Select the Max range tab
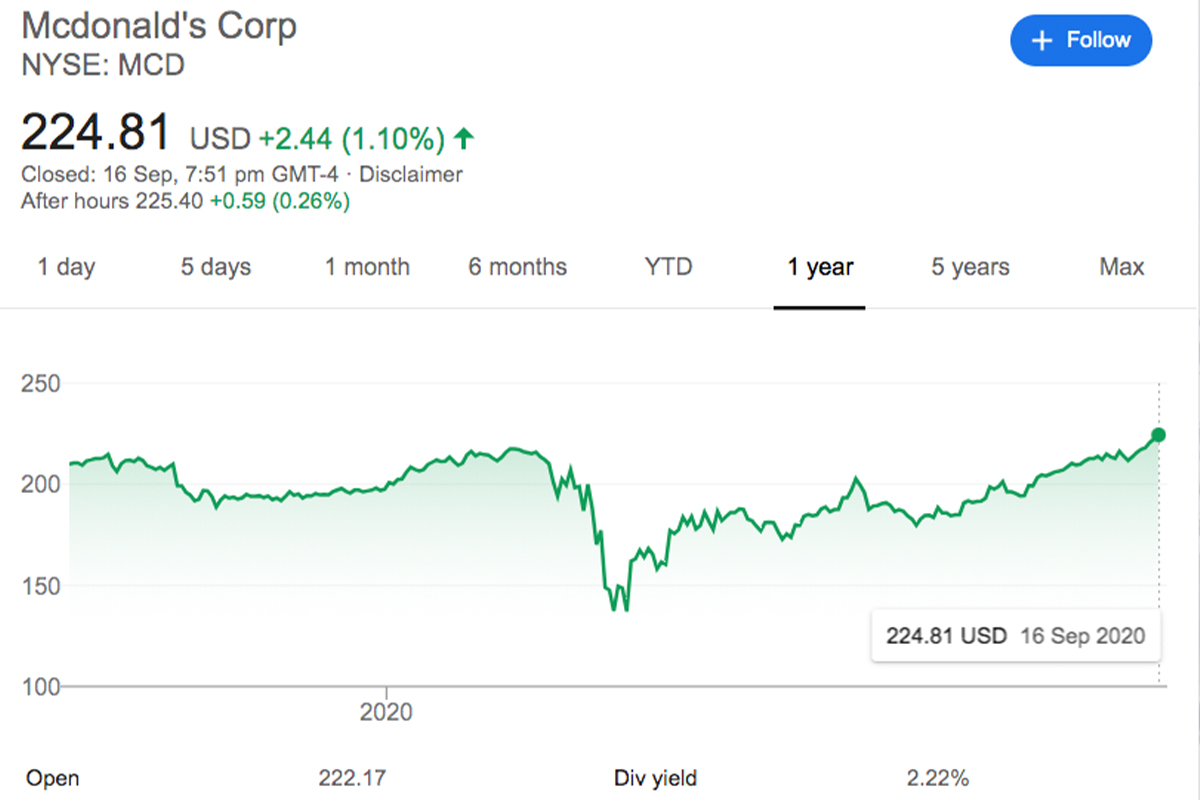 tap(1121, 267)
